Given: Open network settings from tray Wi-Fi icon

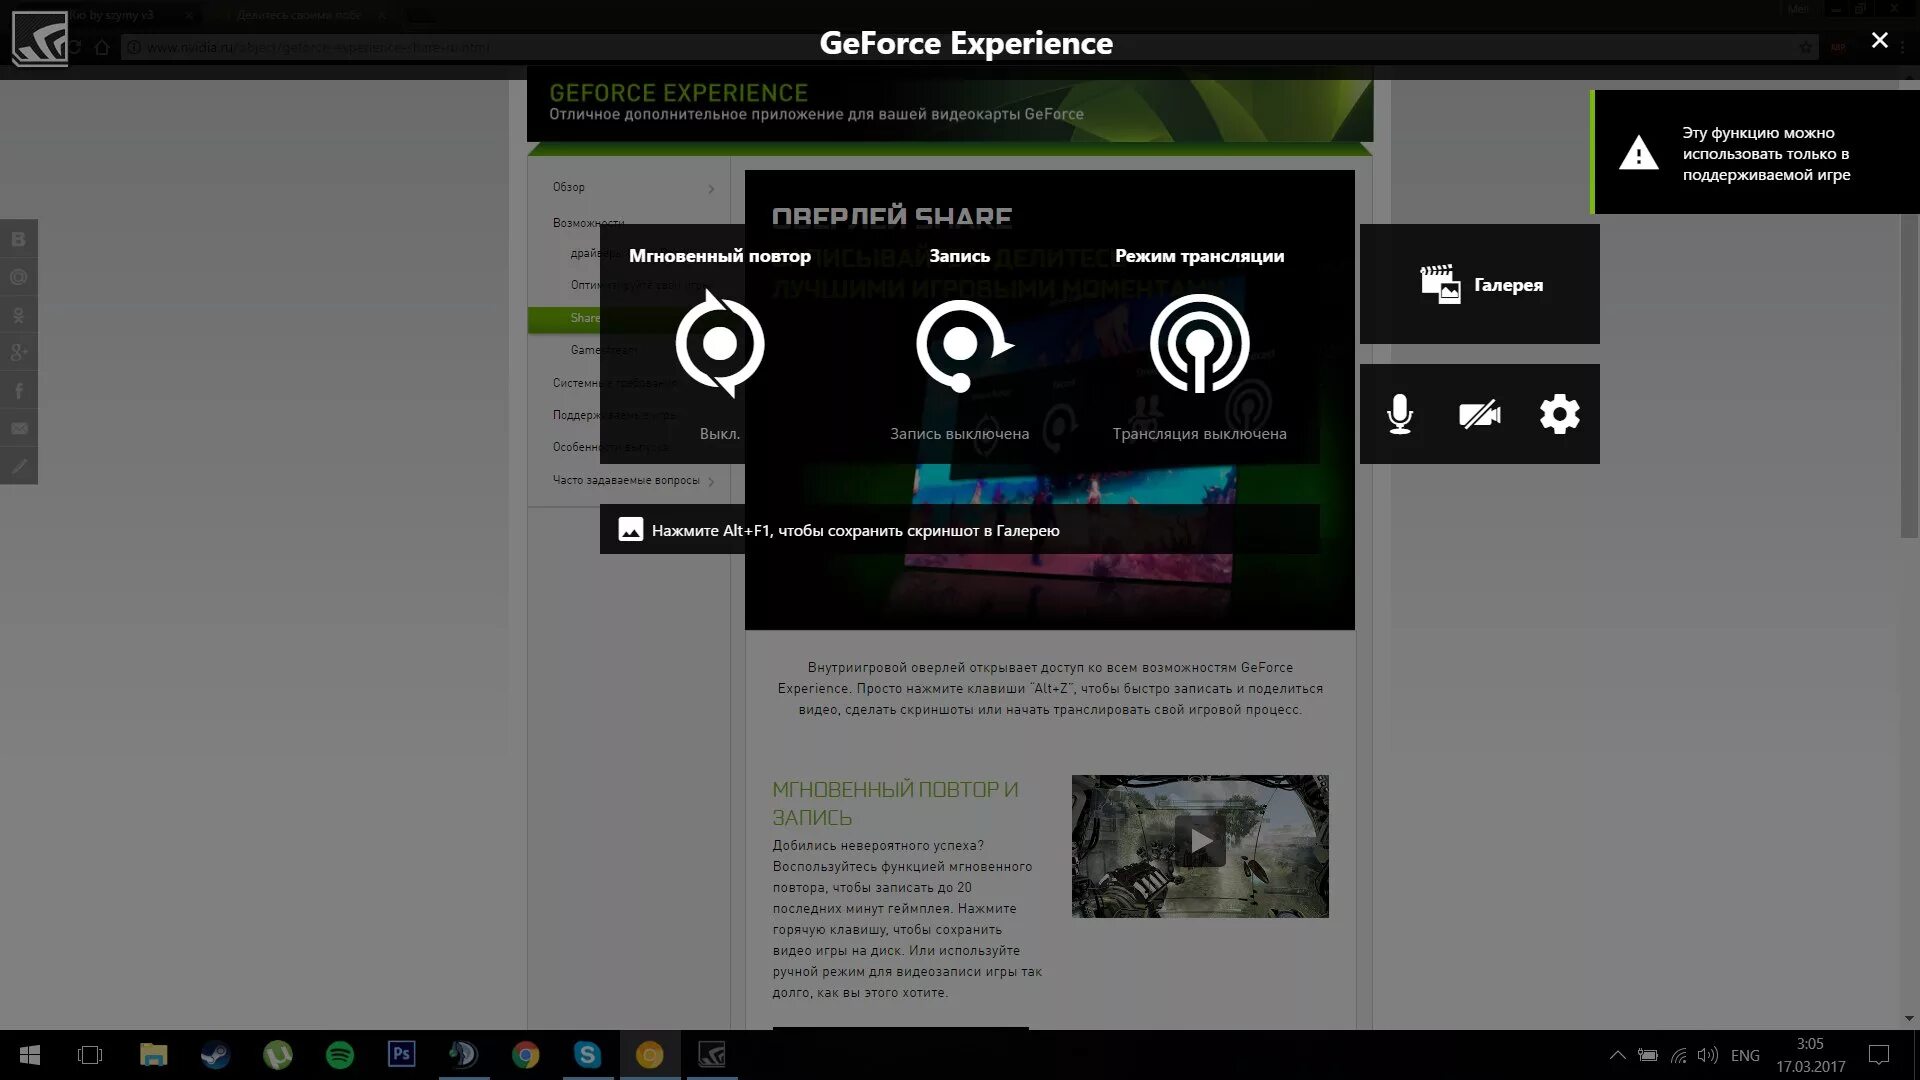Looking at the screenshot, I should 1679,1055.
